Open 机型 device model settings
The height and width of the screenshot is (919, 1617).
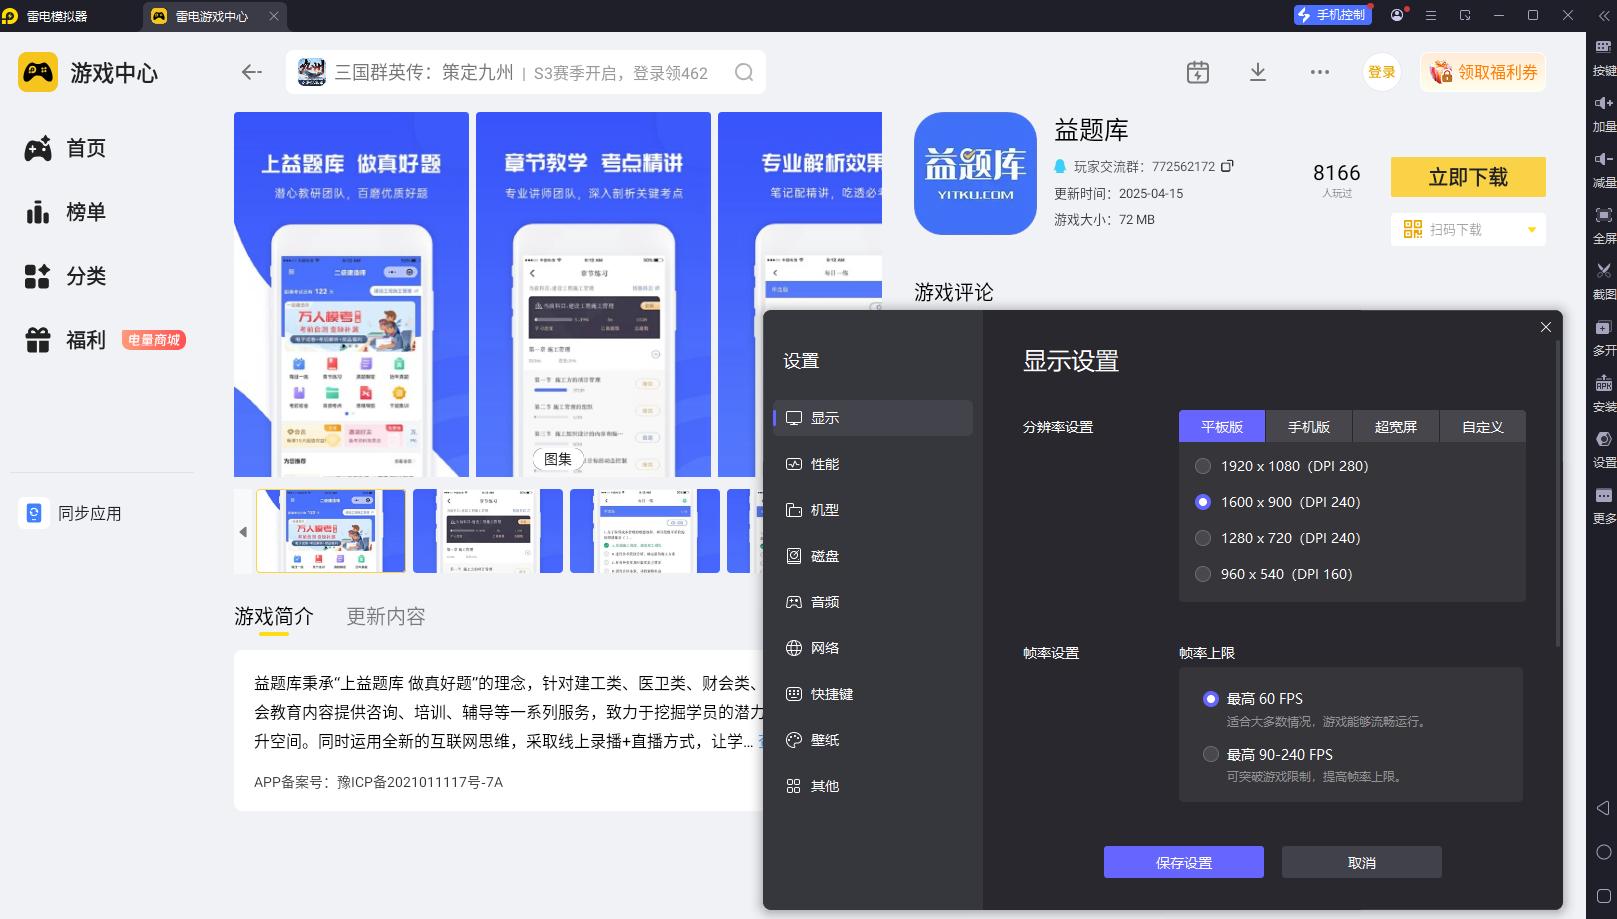(873, 510)
